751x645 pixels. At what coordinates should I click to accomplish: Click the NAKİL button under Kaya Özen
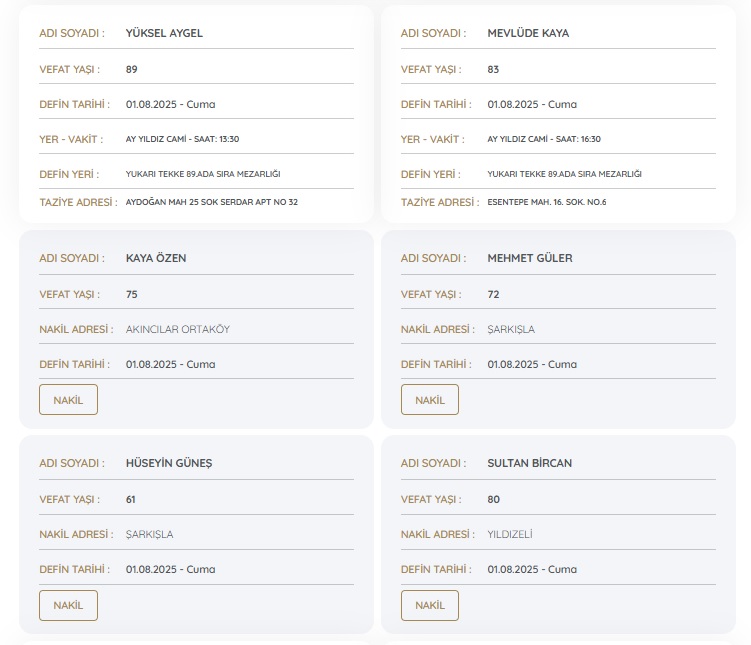click(68, 400)
